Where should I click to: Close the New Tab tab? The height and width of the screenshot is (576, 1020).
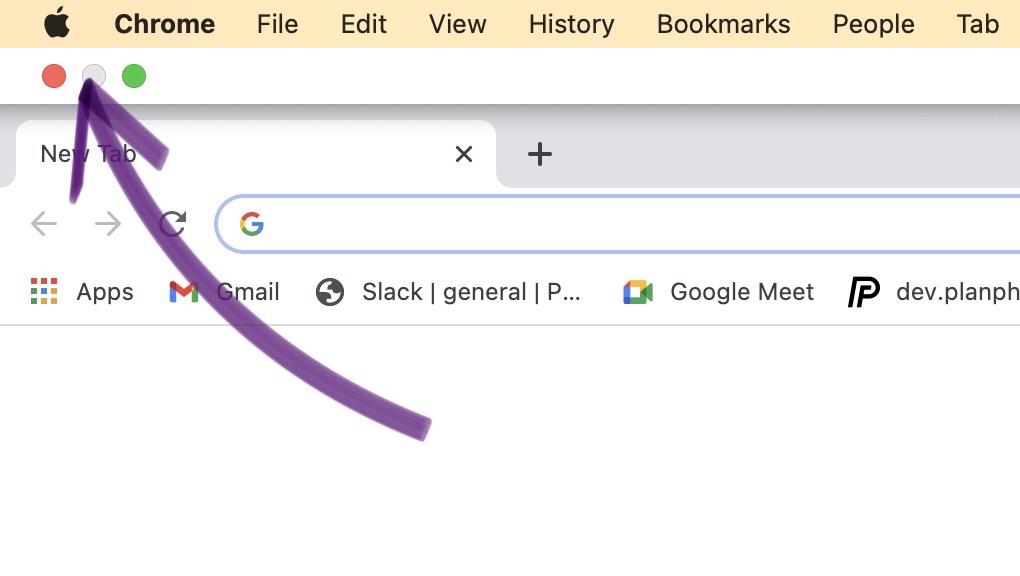pos(463,154)
